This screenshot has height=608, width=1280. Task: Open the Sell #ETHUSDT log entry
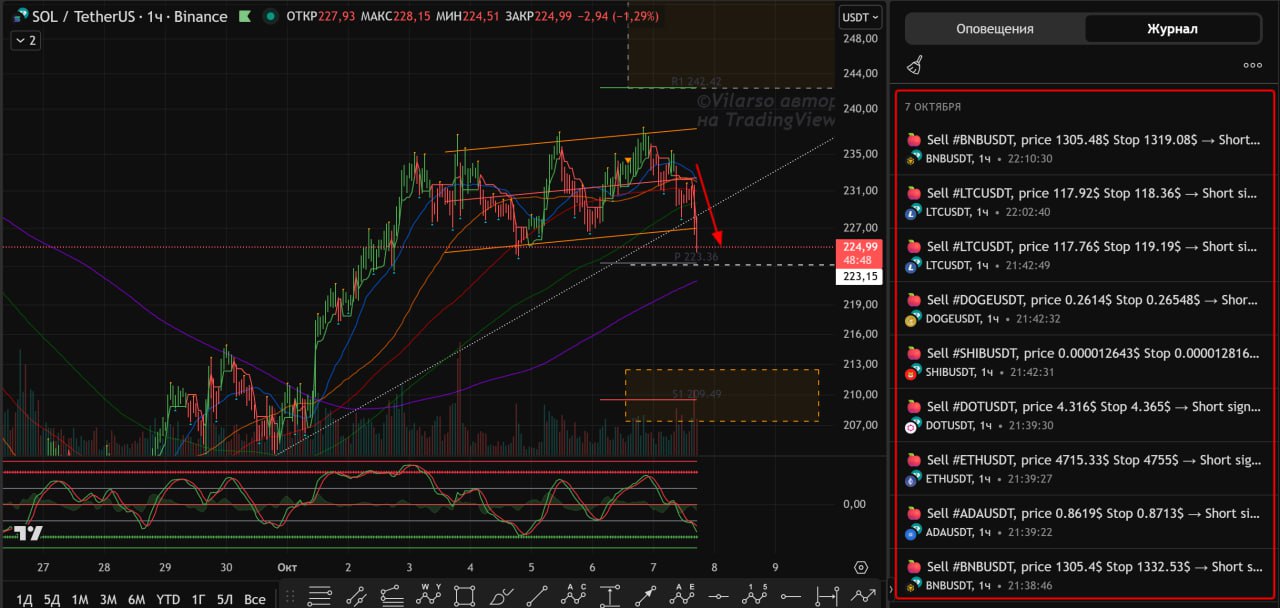(1084, 468)
